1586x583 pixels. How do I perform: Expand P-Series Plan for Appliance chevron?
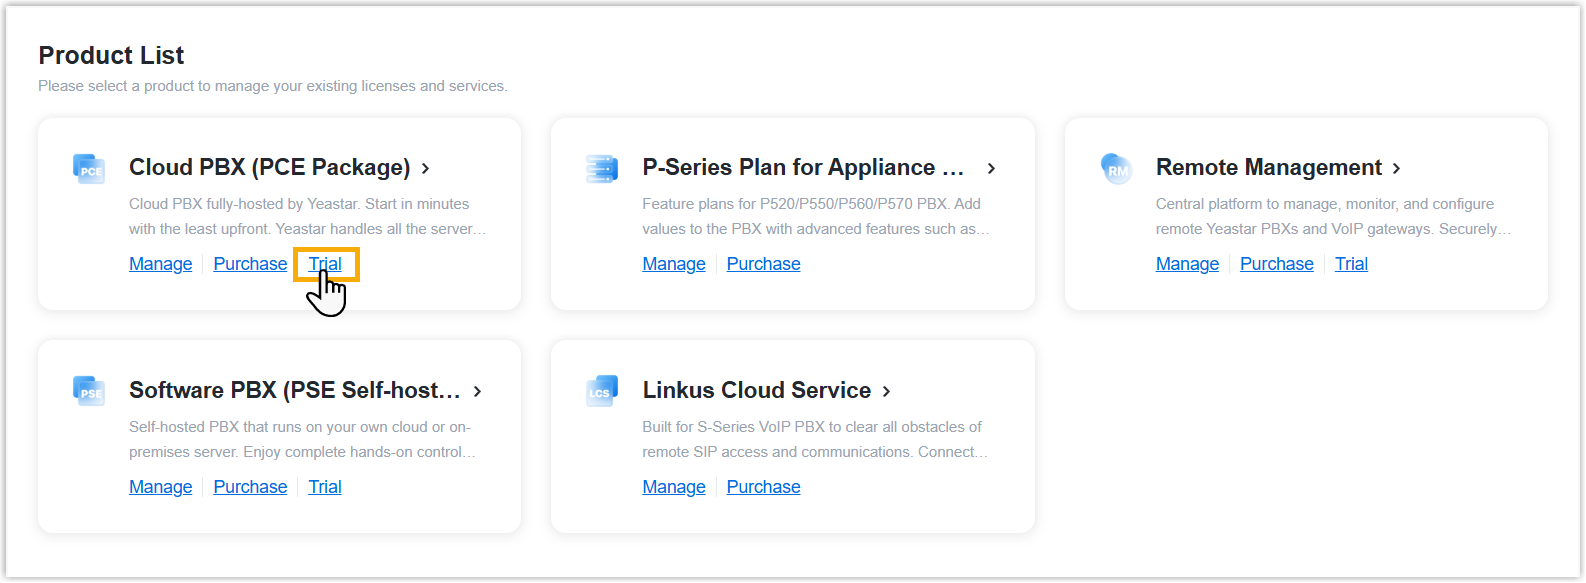991,168
